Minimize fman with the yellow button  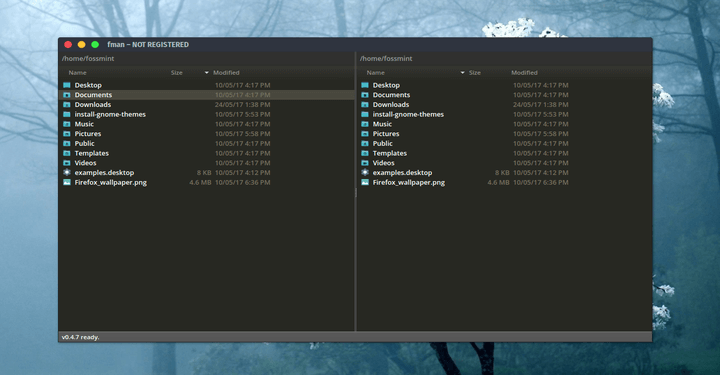pos(81,45)
